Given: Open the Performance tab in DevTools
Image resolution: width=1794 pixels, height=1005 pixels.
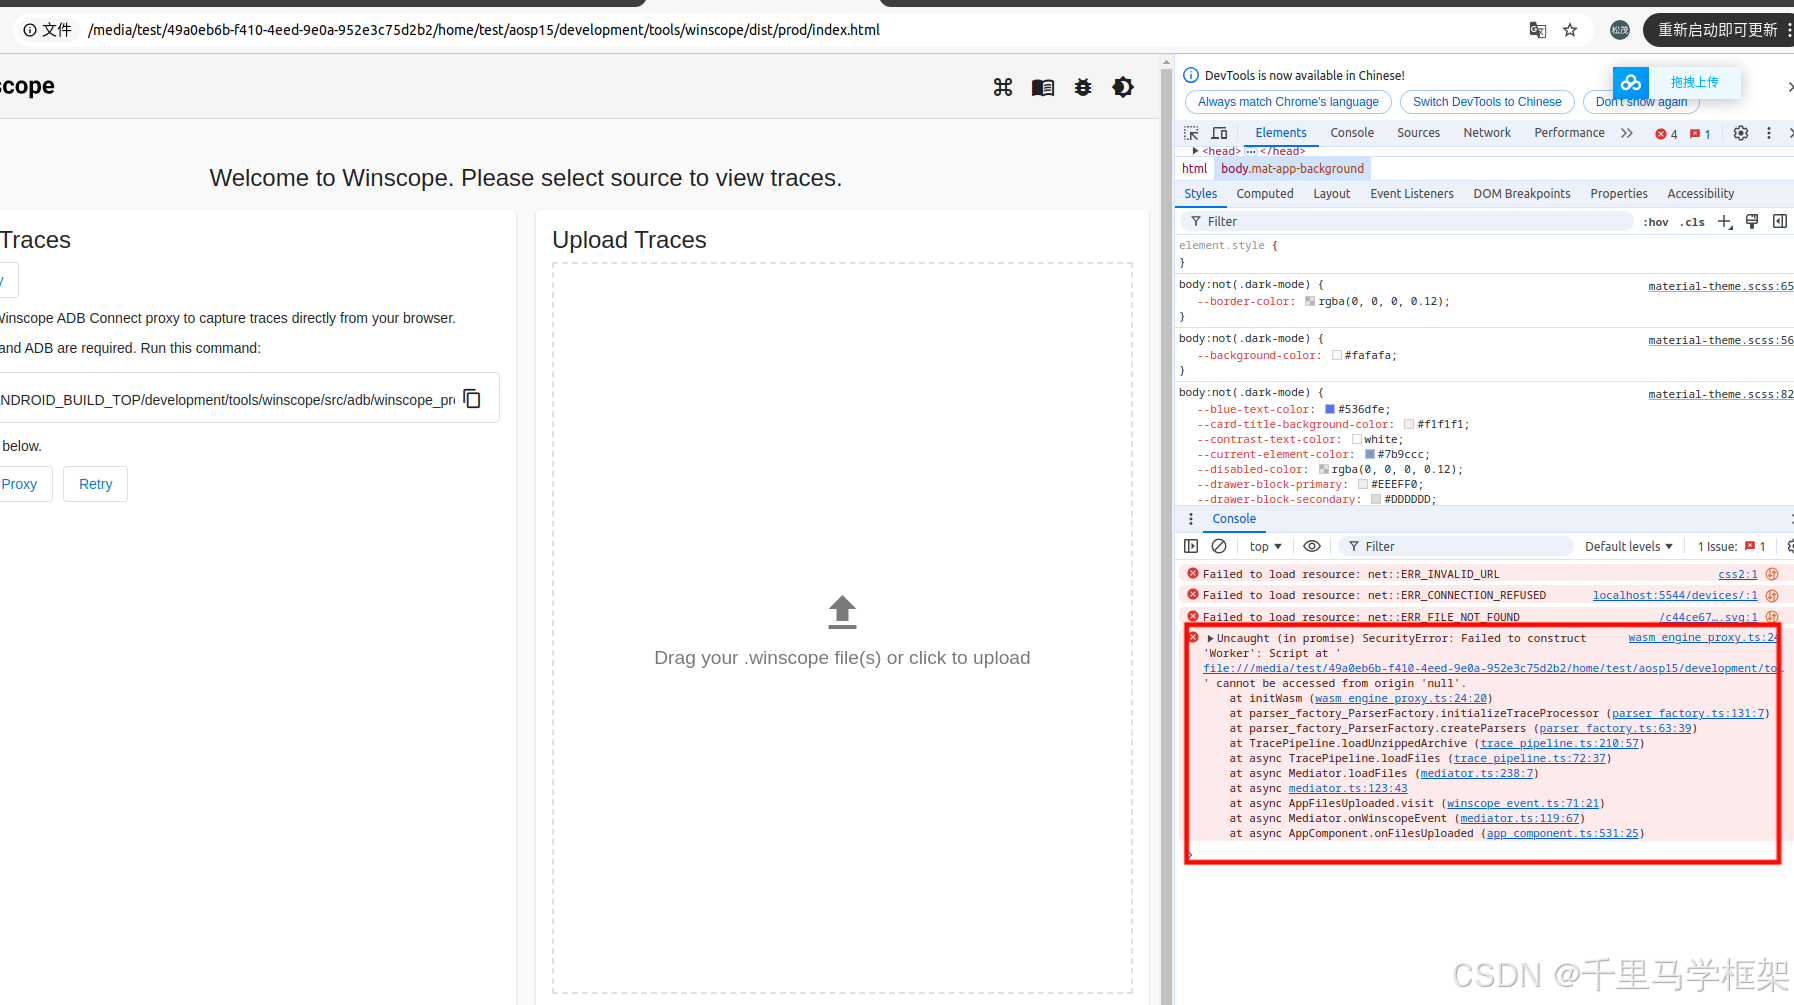Looking at the screenshot, I should pos(1569,133).
